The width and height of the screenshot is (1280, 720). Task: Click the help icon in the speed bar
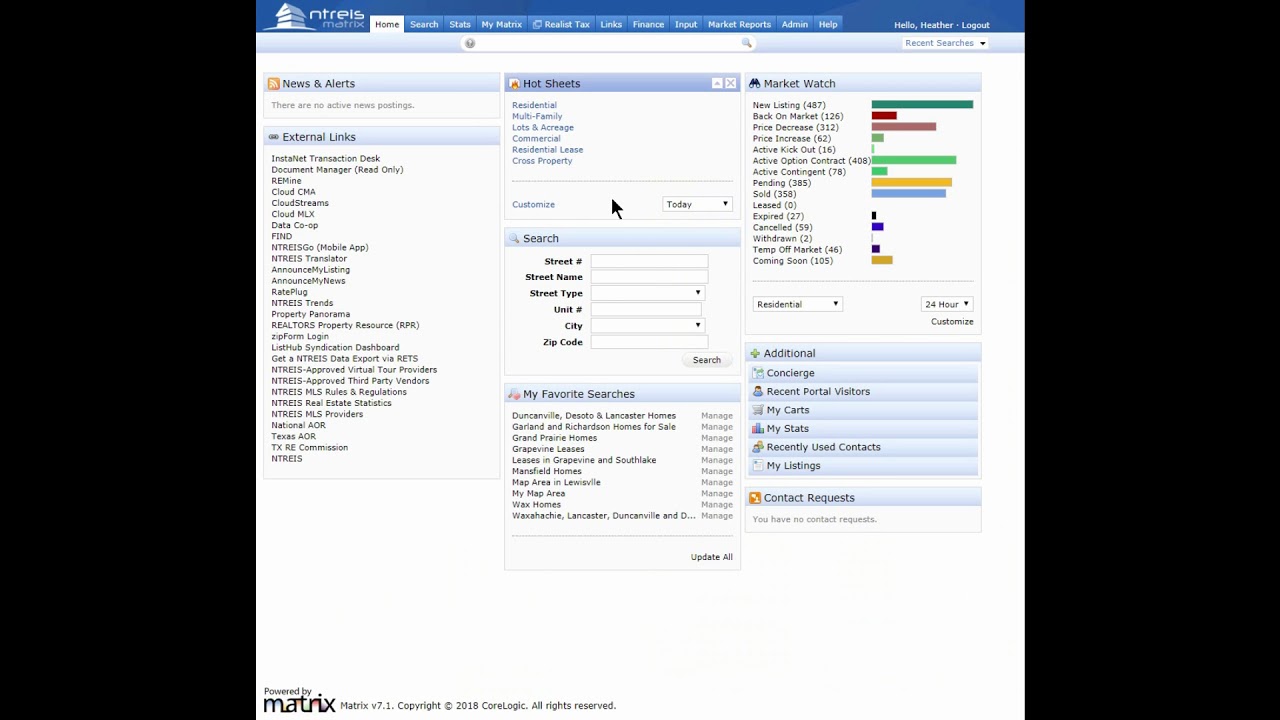pos(470,43)
